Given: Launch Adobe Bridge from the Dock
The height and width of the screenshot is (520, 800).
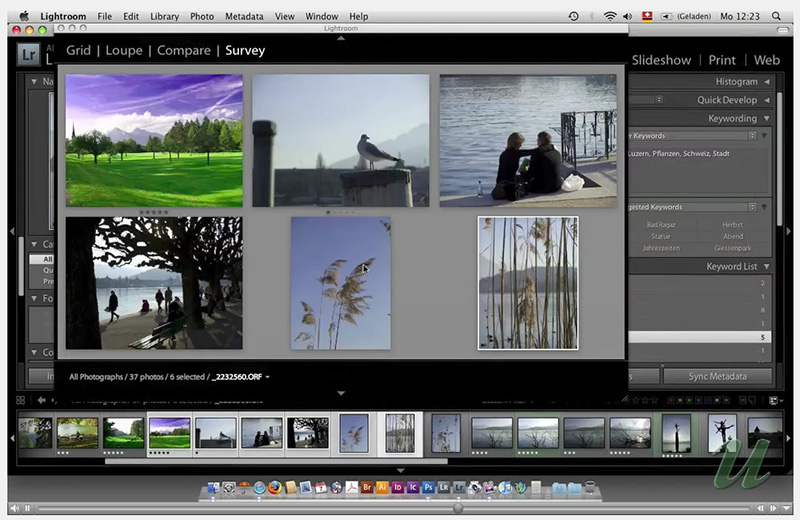Looking at the screenshot, I should 367,488.
